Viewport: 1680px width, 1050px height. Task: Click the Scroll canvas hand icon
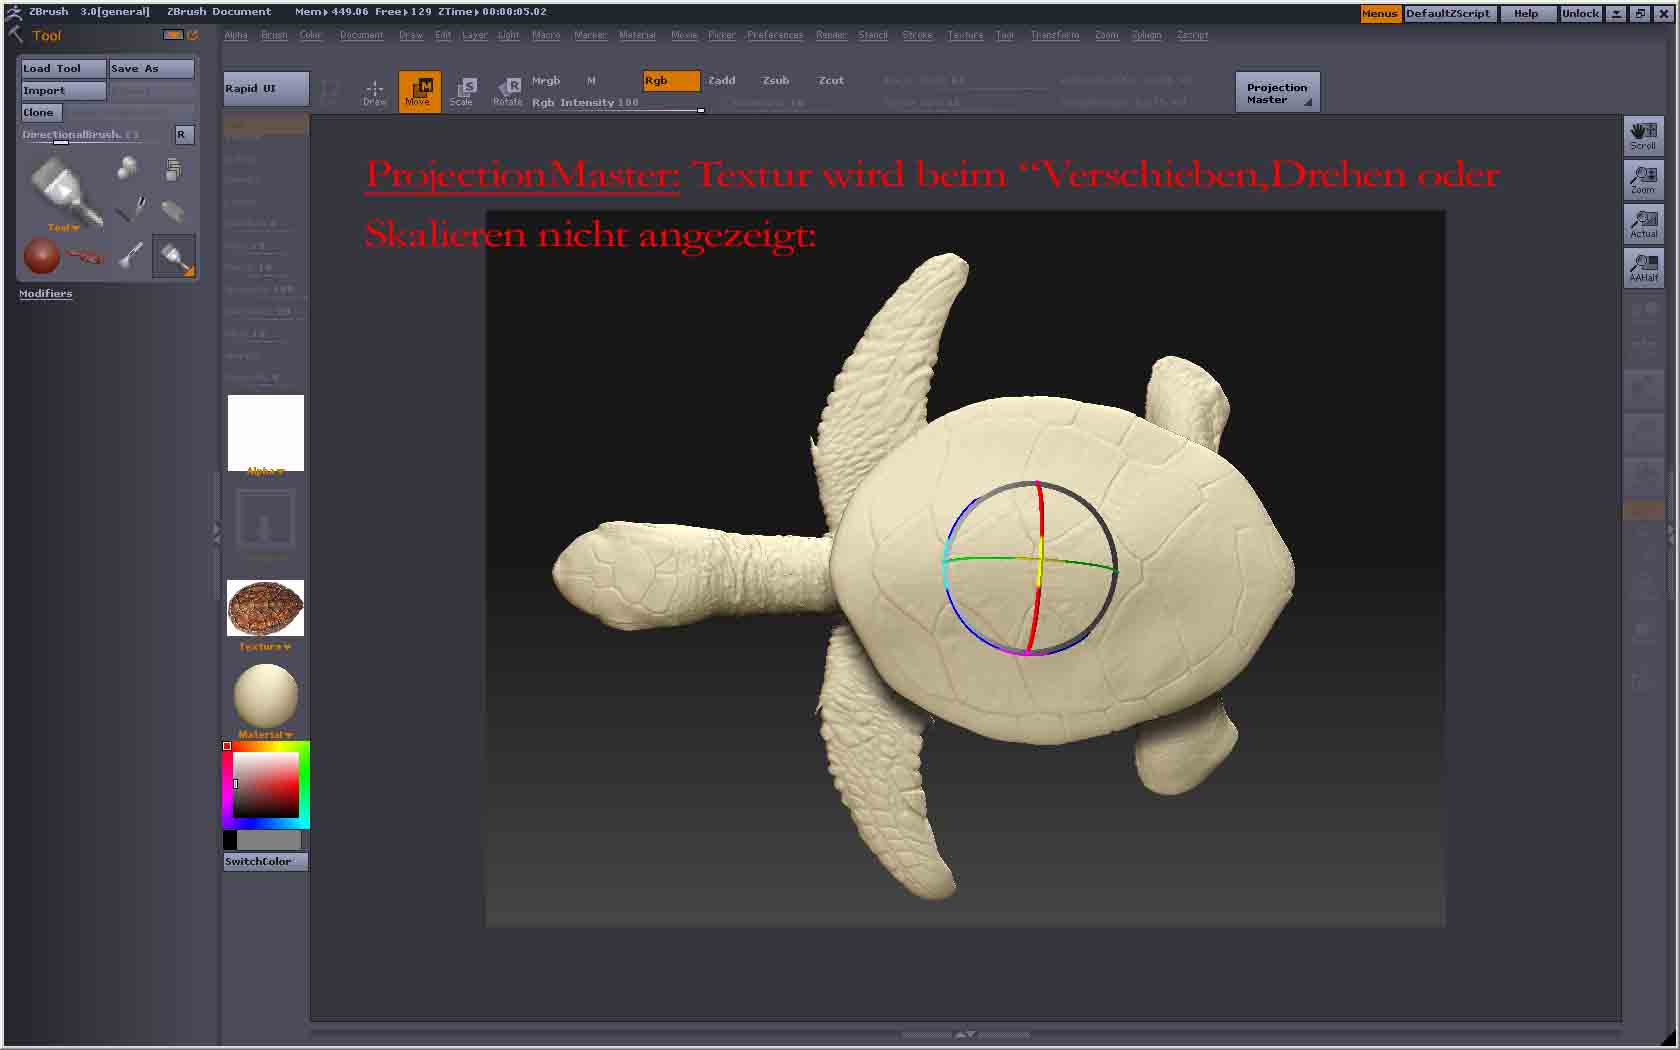[x=1643, y=135]
